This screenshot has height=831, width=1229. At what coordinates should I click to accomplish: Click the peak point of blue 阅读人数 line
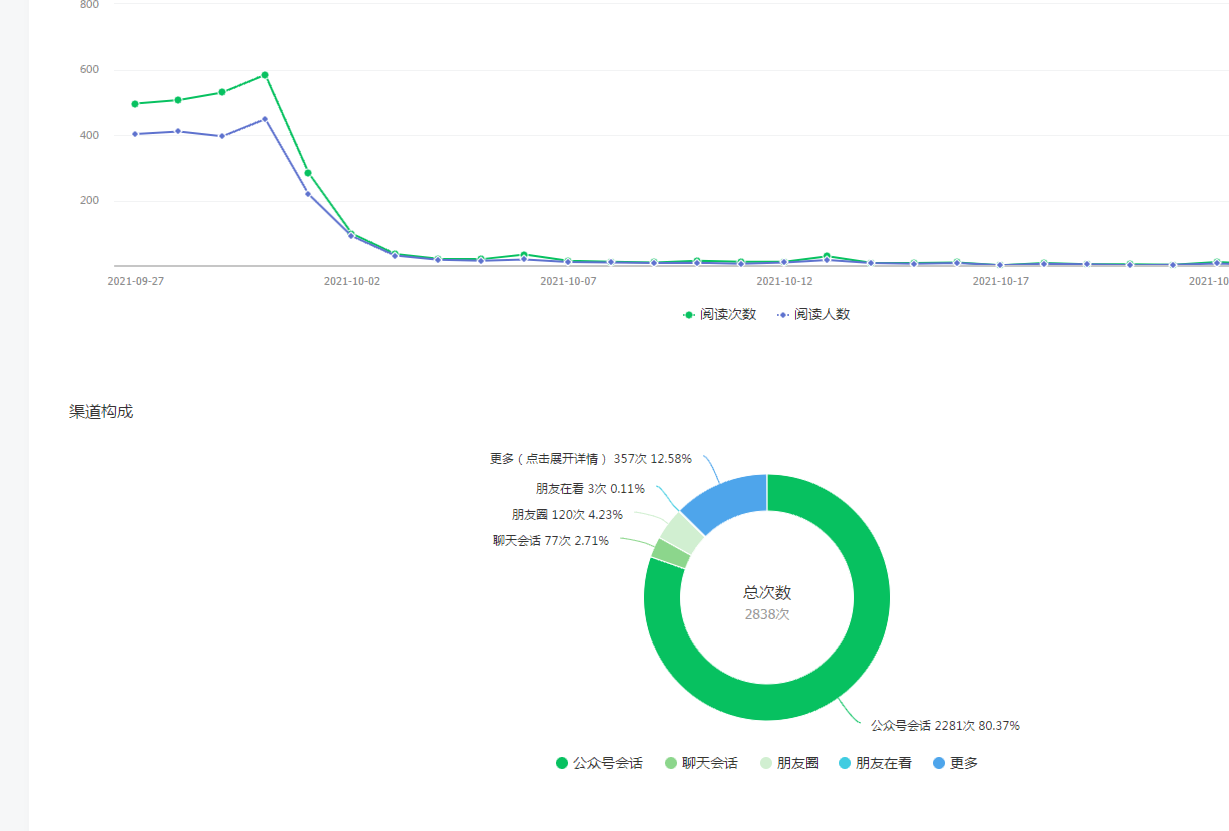tap(265, 119)
